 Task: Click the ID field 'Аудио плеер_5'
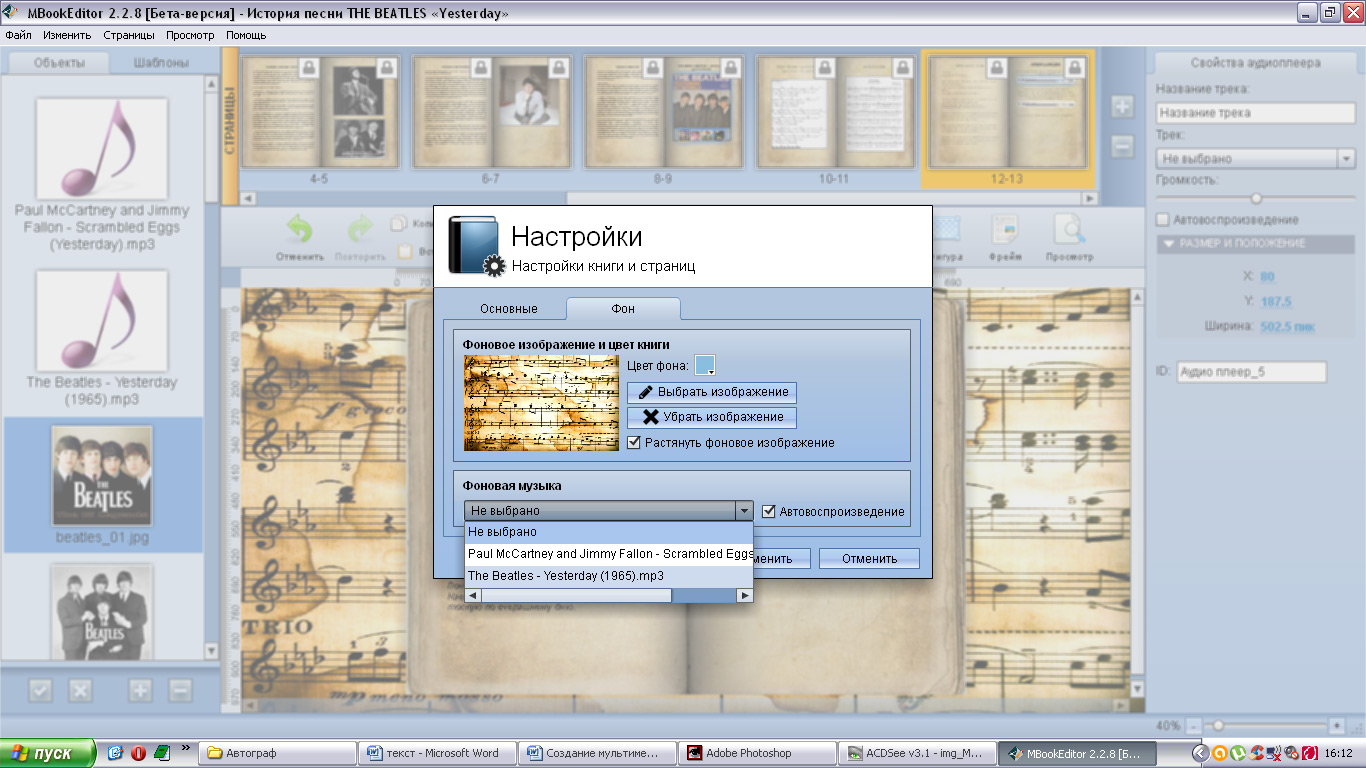[1251, 372]
